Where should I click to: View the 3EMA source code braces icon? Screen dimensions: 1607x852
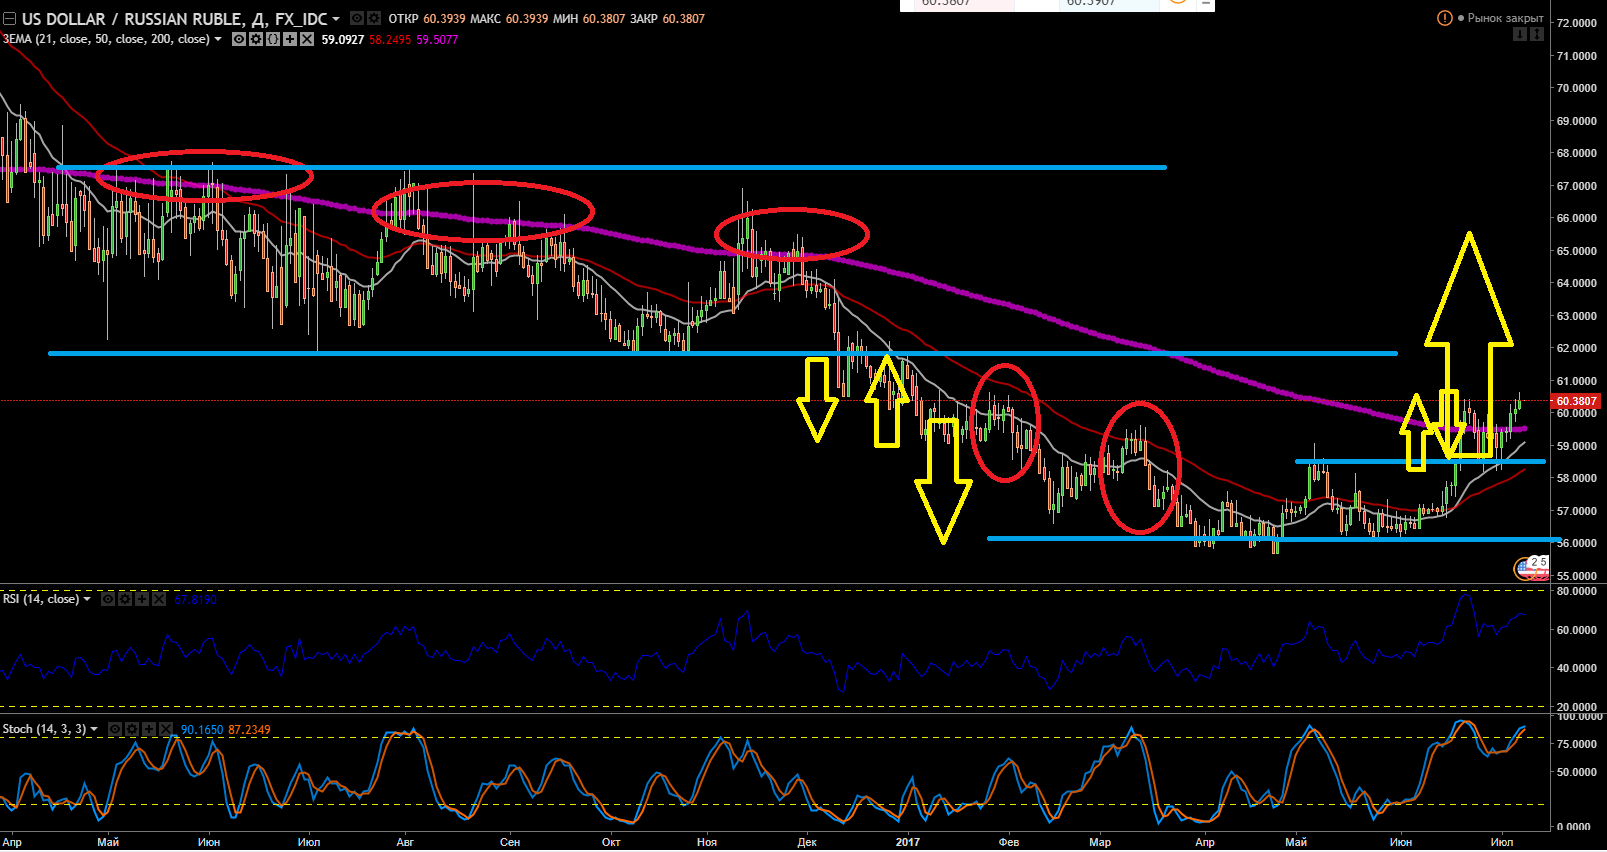(272, 40)
